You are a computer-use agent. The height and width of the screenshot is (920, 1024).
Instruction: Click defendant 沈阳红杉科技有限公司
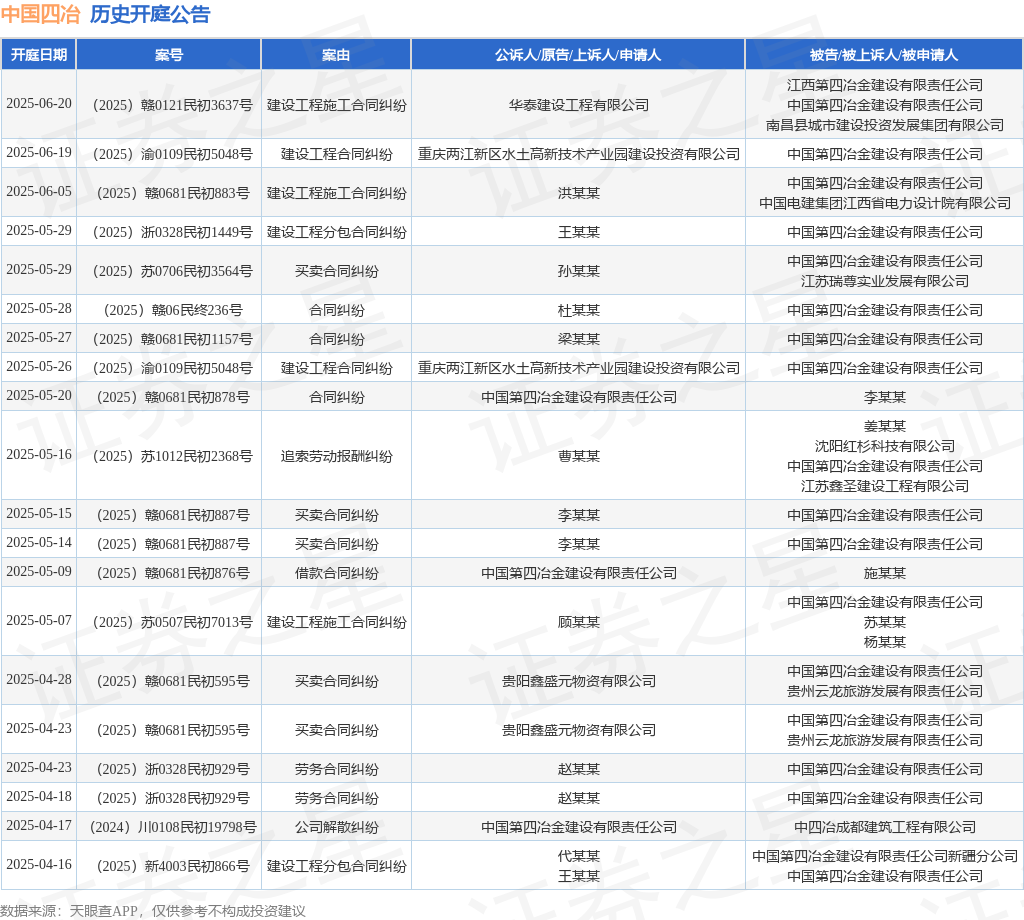pyautogui.click(x=884, y=446)
